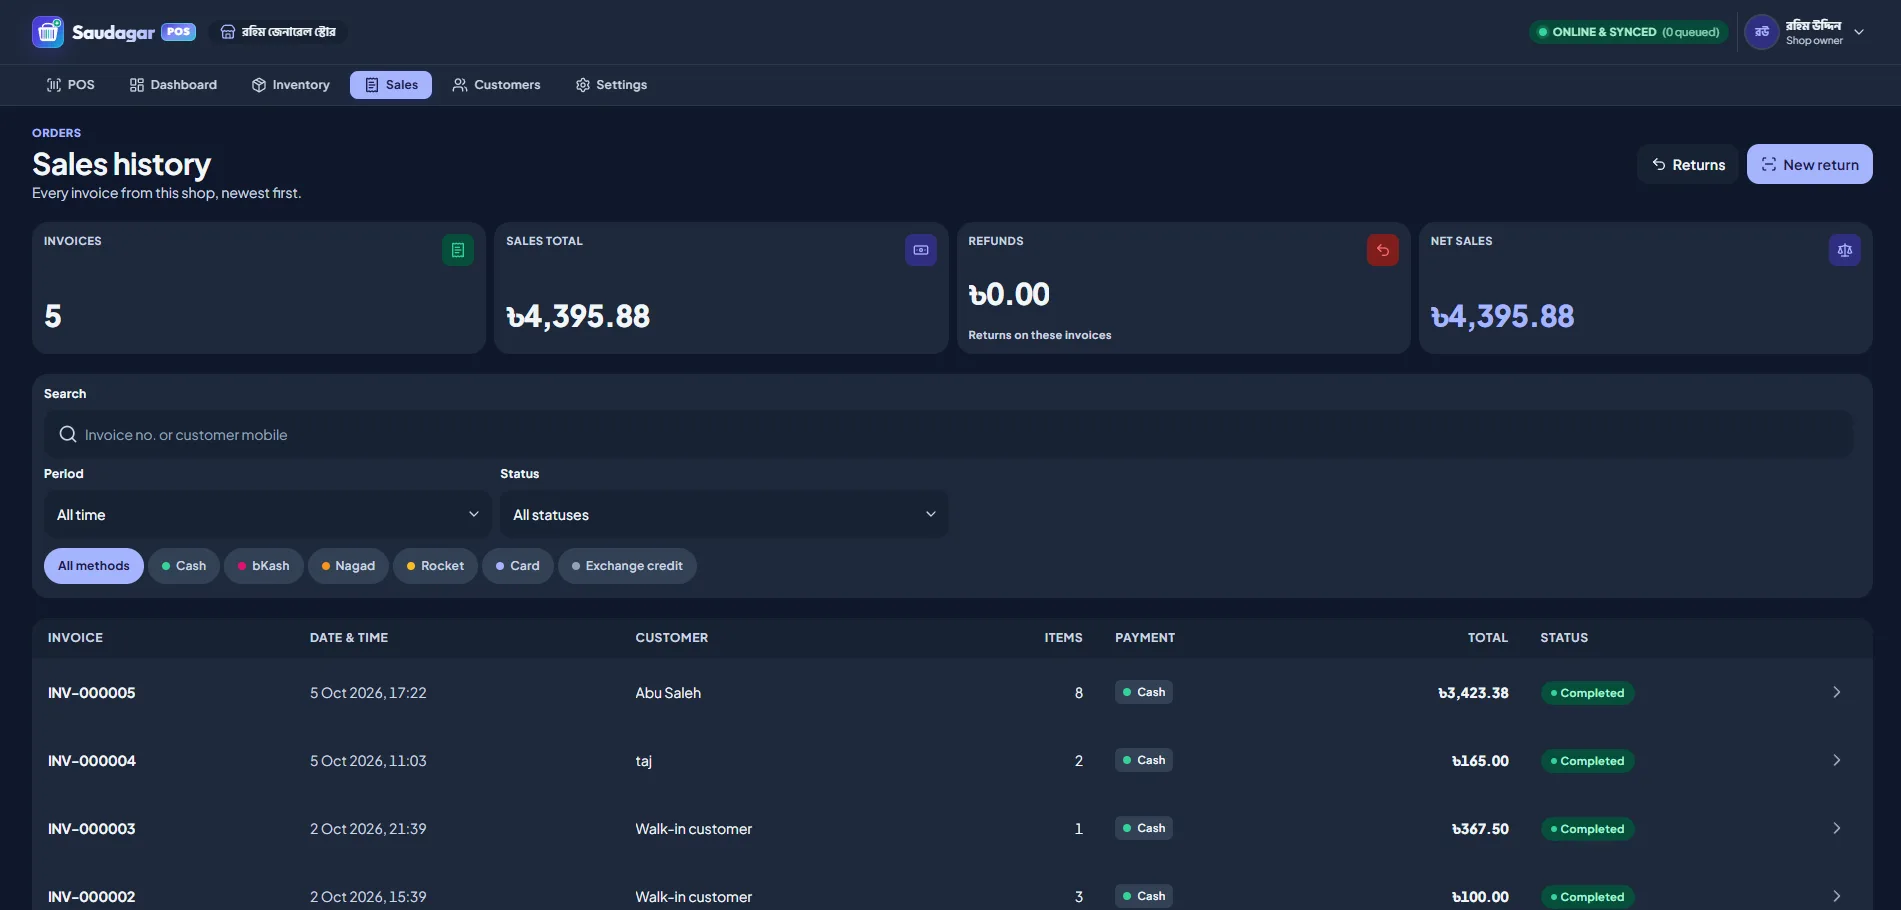
Task: Click invoice number INV-000004
Action: point(92,761)
